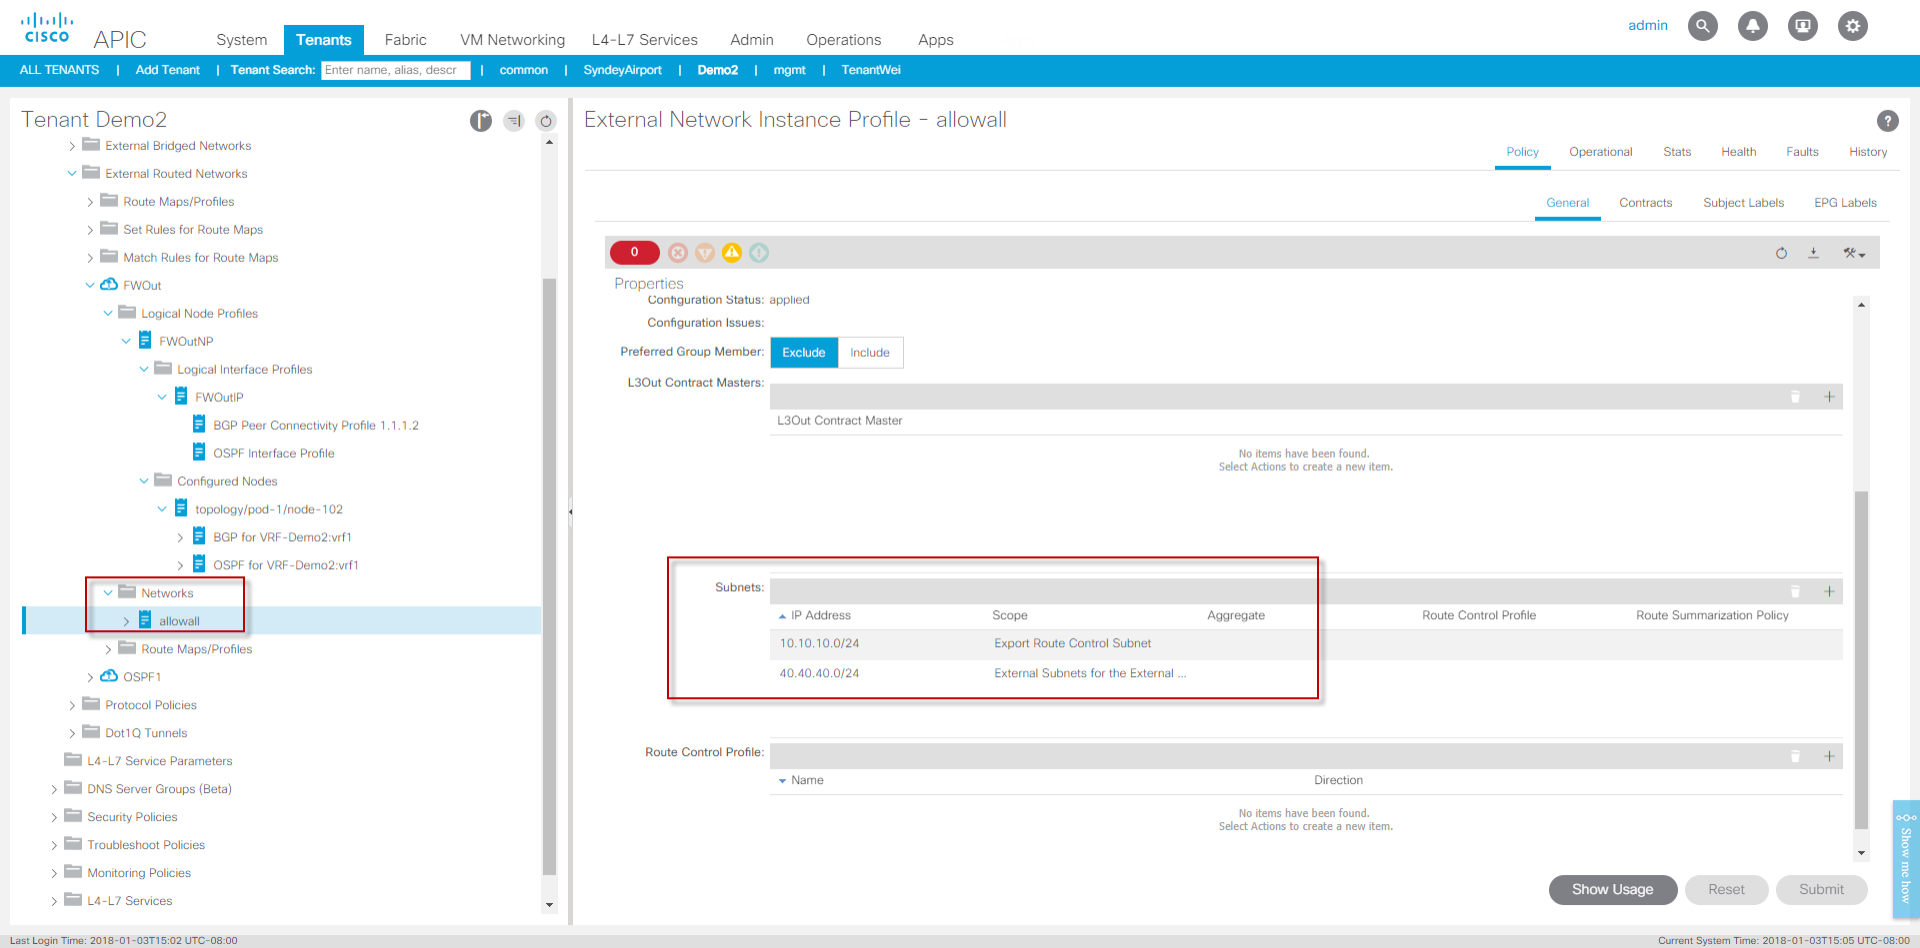Click the Reset button
This screenshot has width=1920, height=948.
[1726, 890]
